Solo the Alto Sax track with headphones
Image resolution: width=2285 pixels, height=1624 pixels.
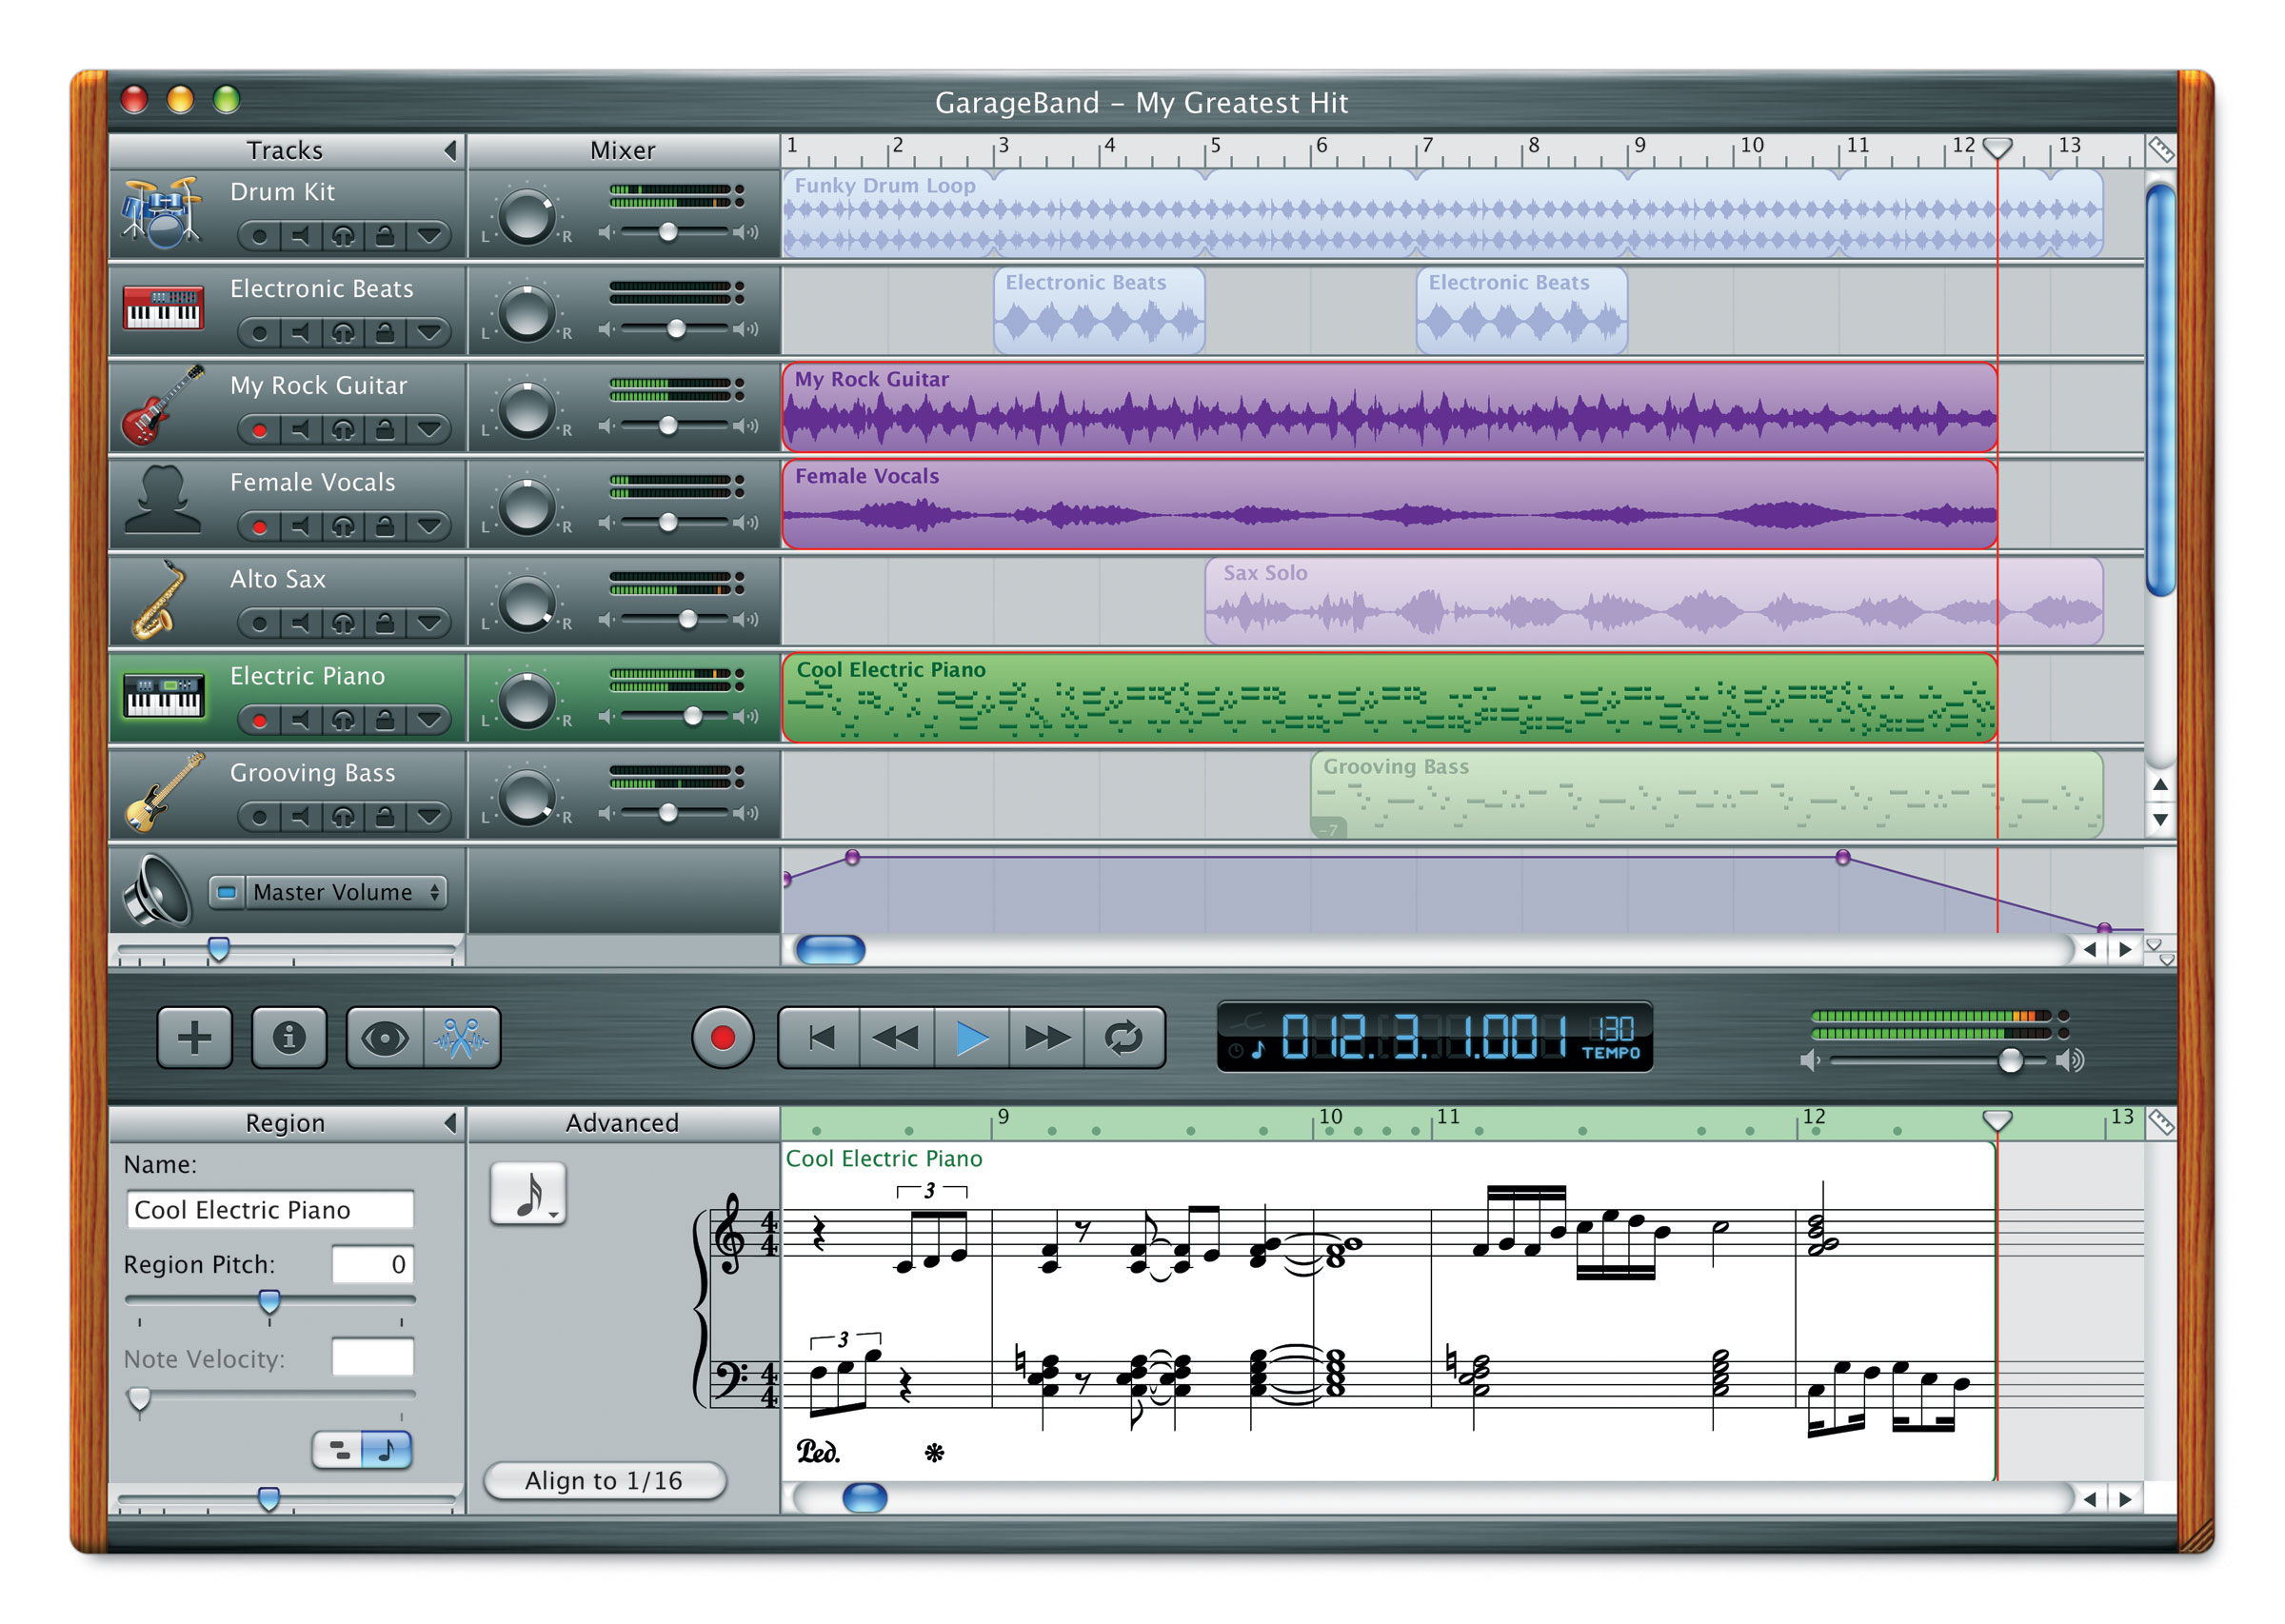[343, 624]
